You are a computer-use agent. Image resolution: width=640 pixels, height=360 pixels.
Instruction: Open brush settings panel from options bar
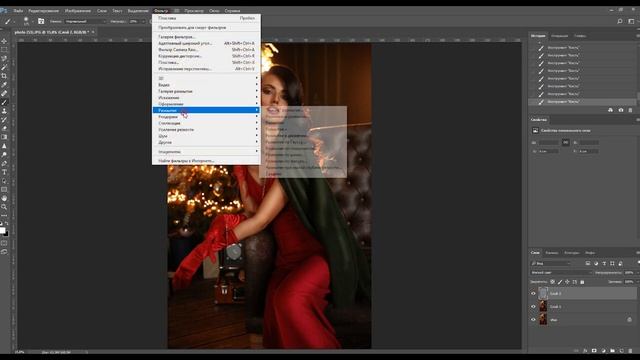pos(41,21)
